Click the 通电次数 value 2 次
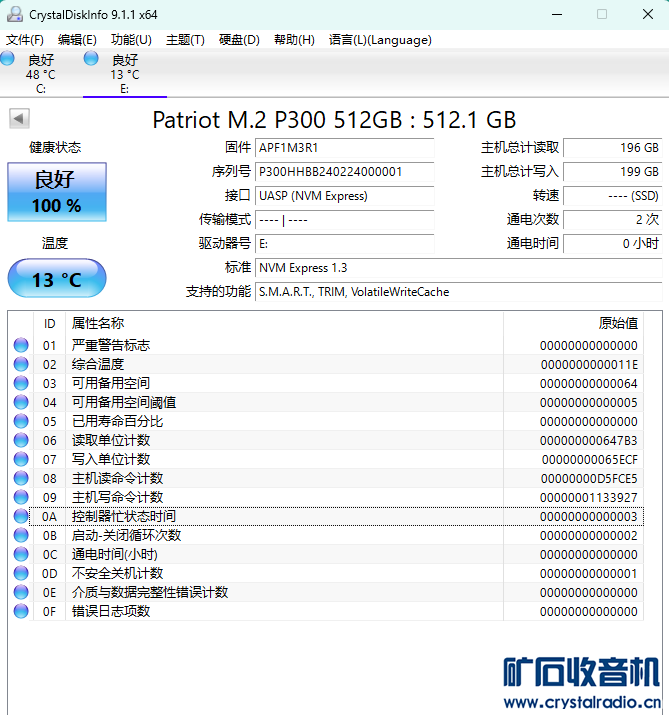This screenshot has width=669, height=715. point(613,220)
